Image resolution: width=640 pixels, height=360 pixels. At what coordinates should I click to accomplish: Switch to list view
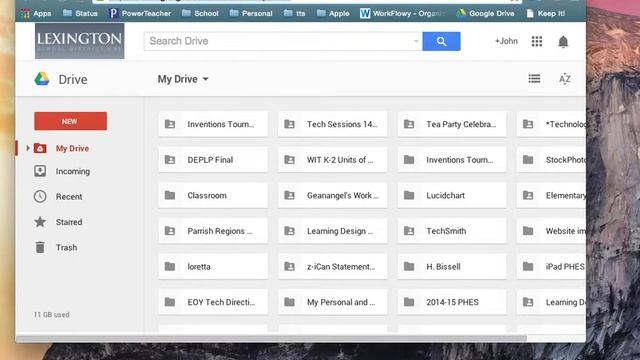534,78
